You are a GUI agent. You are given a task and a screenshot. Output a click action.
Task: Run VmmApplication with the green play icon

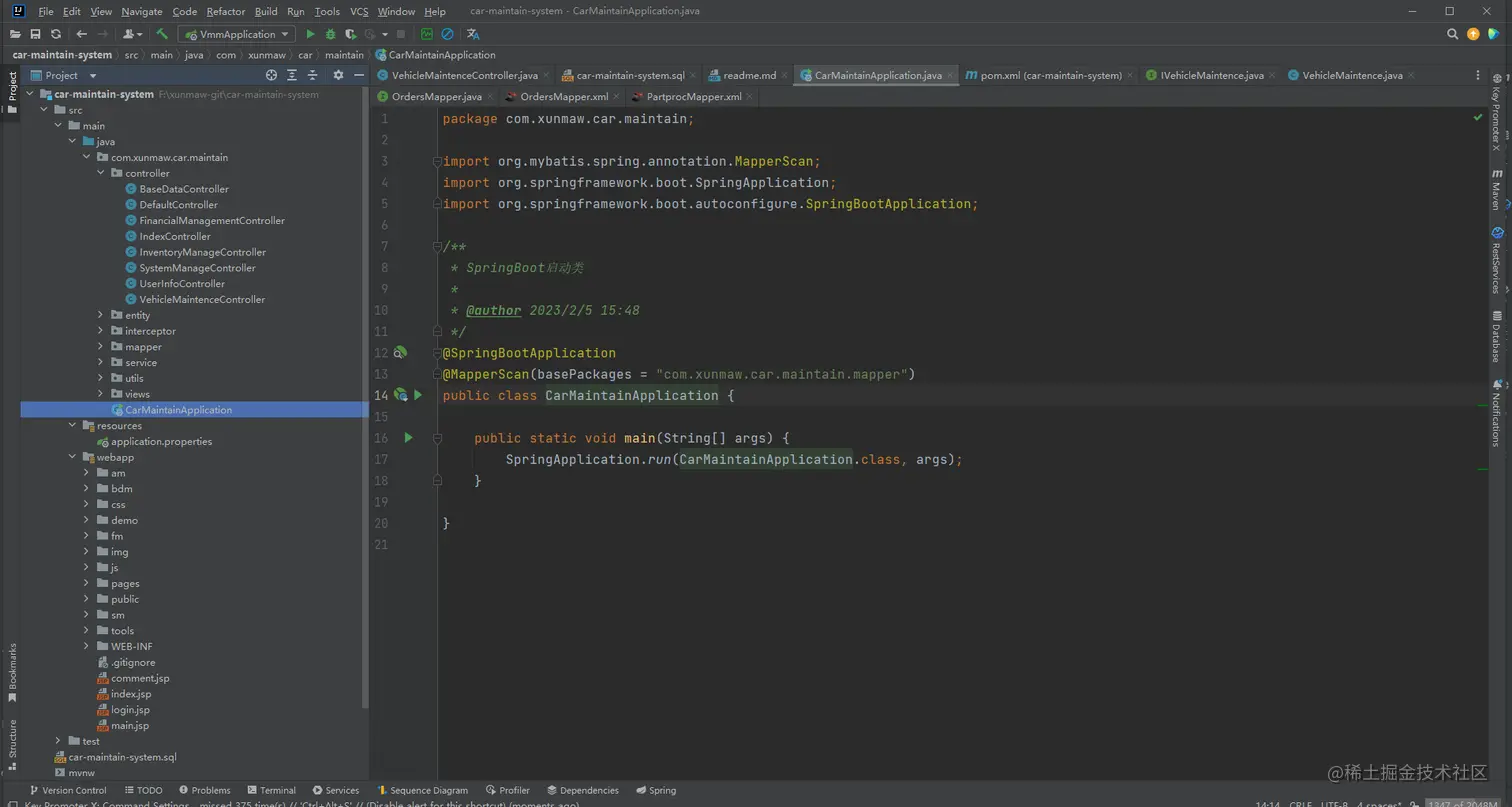pyautogui.click(x=310, y=34)
